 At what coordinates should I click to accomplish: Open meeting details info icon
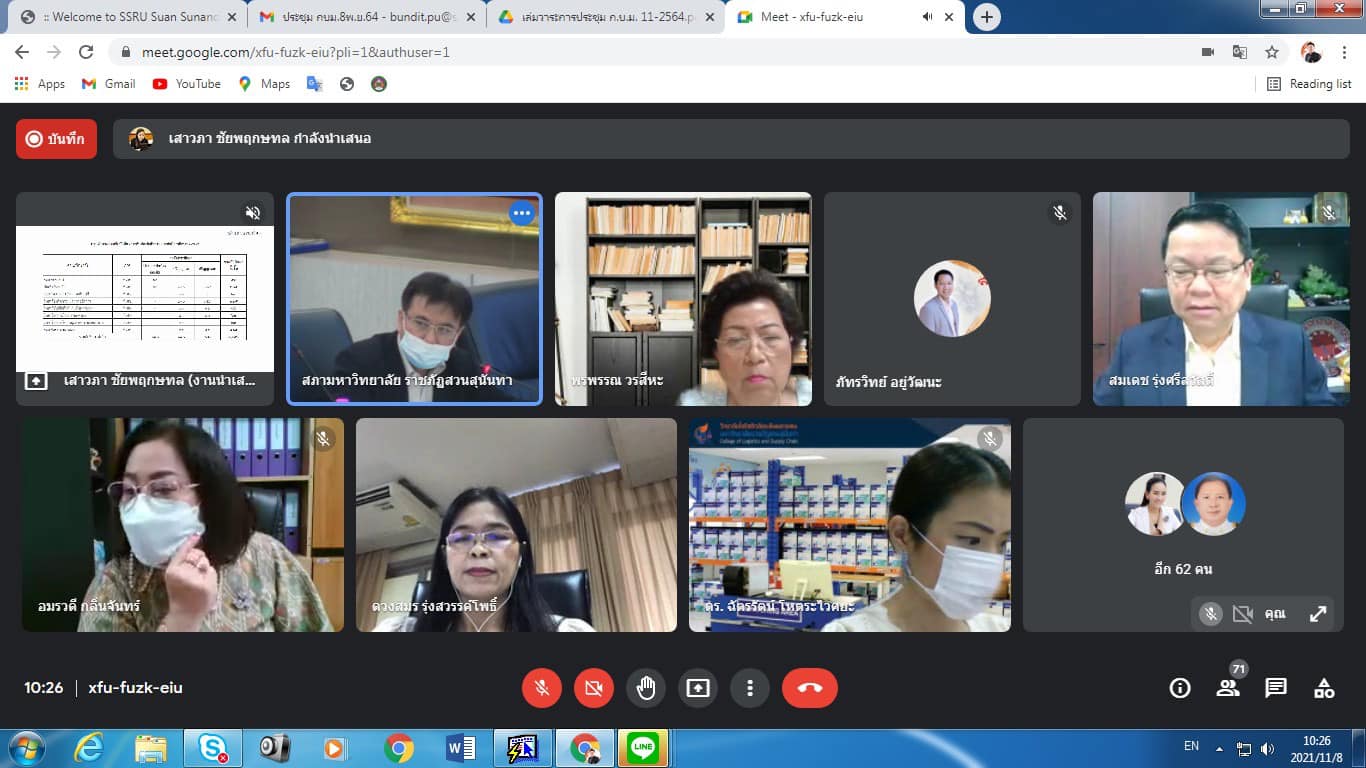tap(1180, 688)
